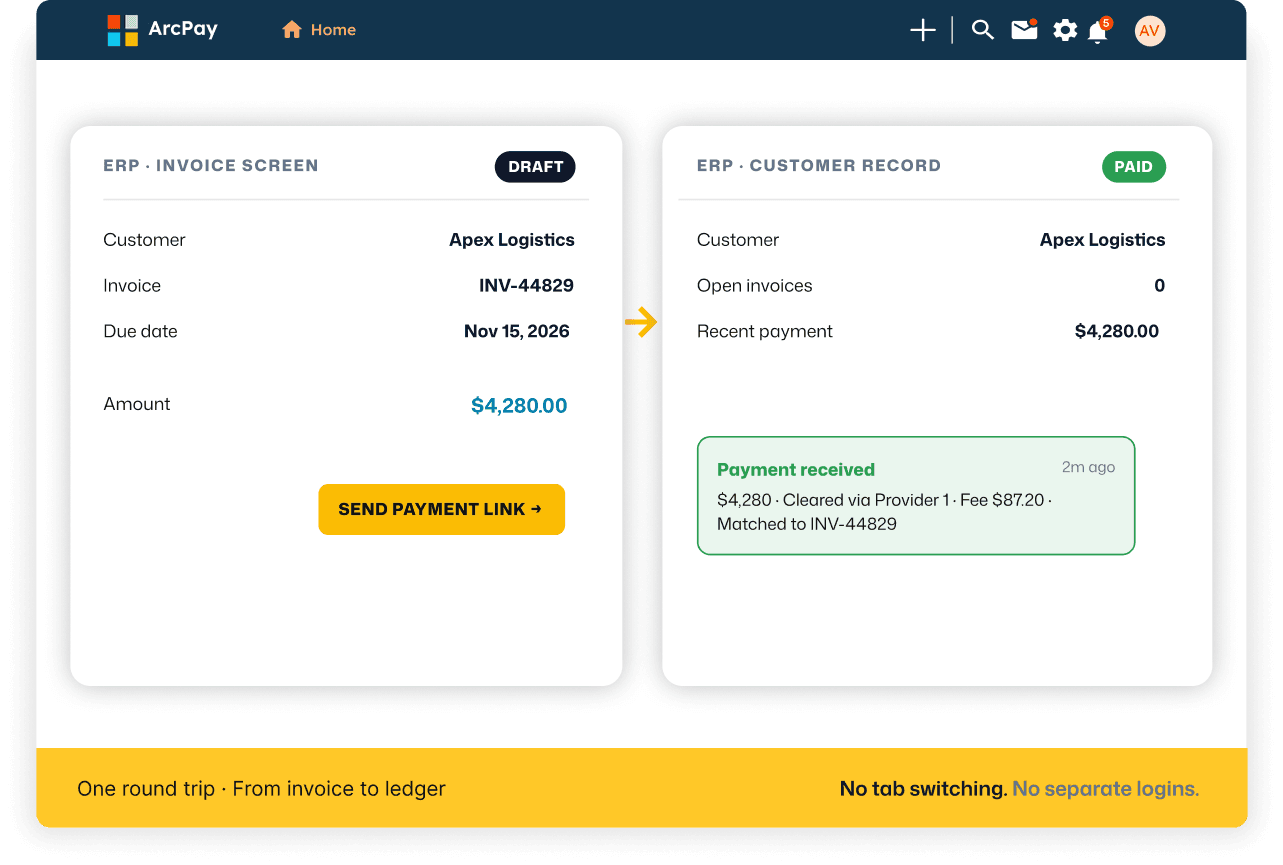
Task: Click 'One round trip · From invoice to ledger'
Action: [262, 789]
